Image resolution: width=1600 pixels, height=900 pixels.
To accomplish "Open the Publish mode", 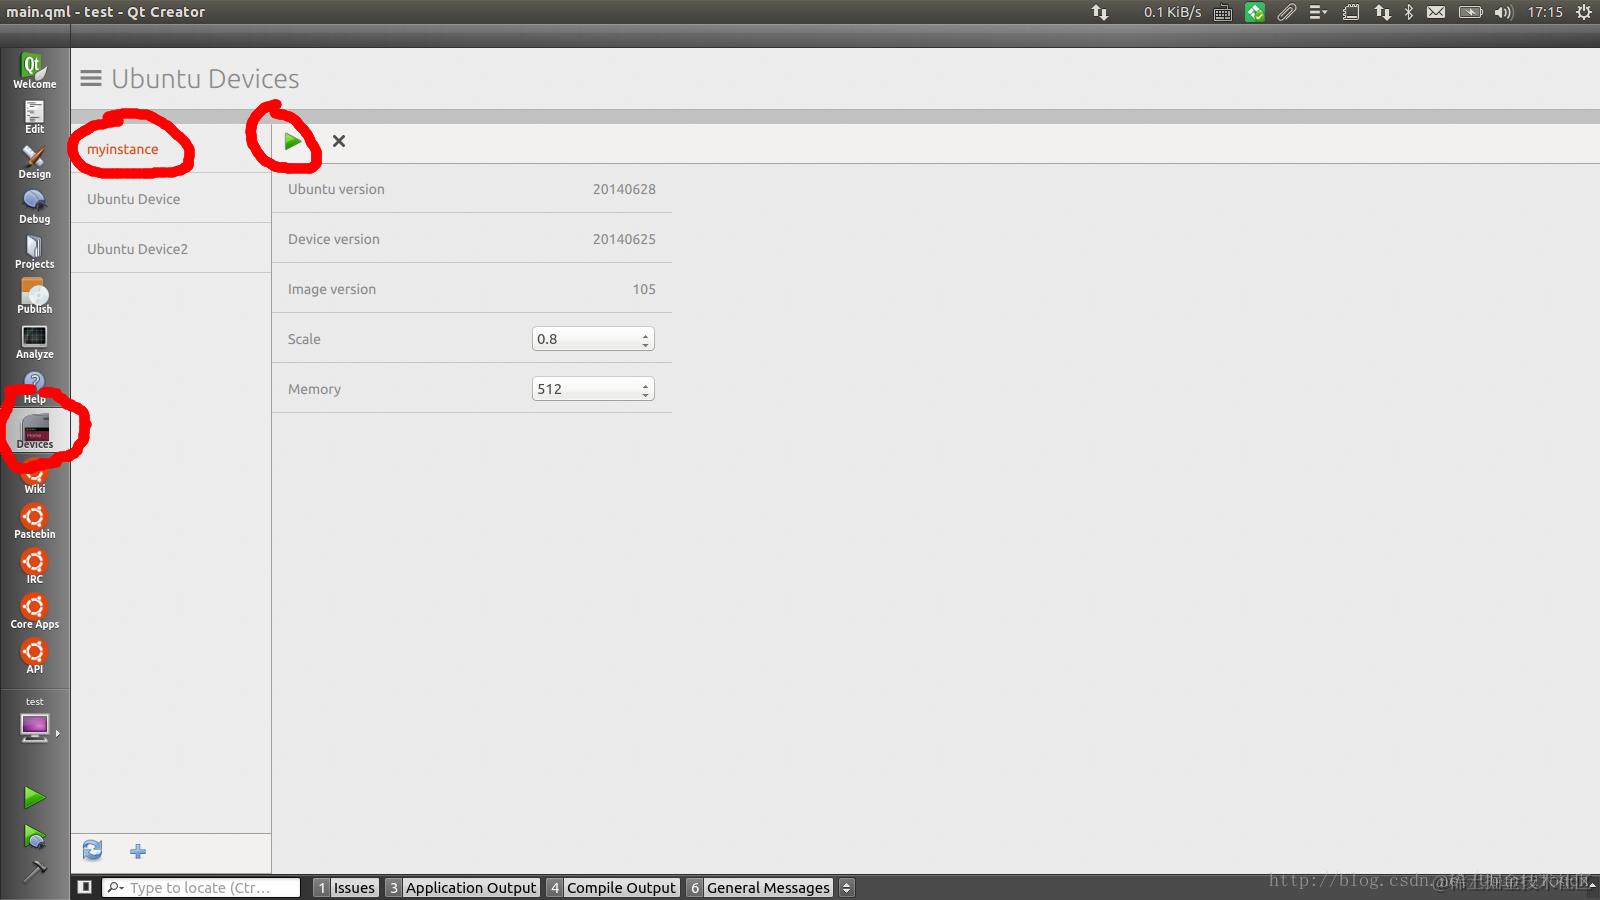I will point(34,297).
